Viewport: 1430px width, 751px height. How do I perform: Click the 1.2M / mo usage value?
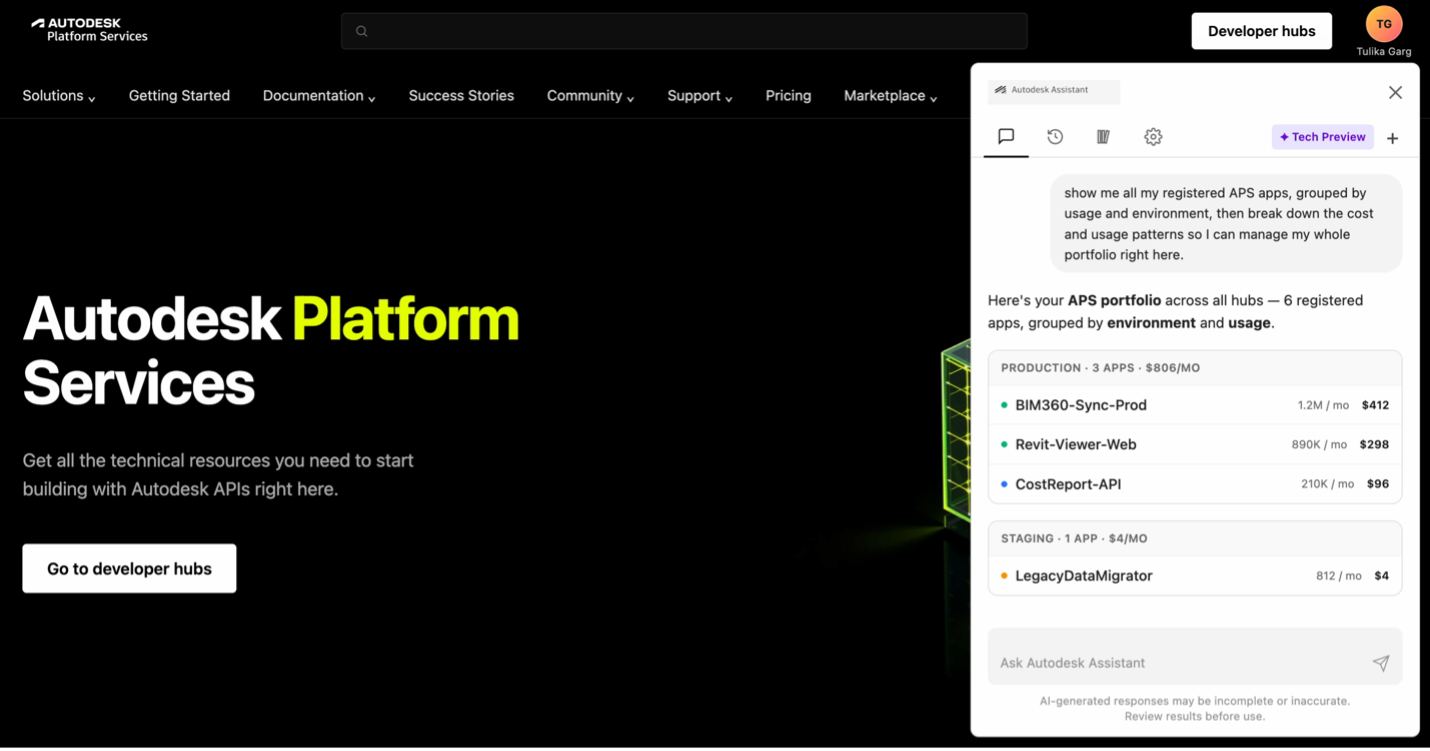tap(1322, 405)
